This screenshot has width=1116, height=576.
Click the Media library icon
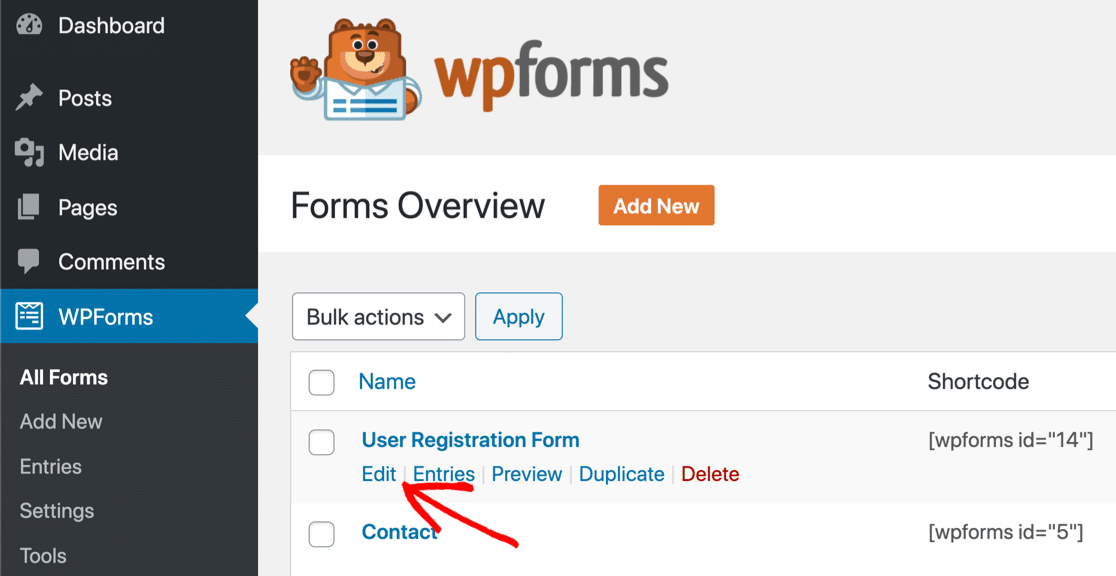(29, 153)
